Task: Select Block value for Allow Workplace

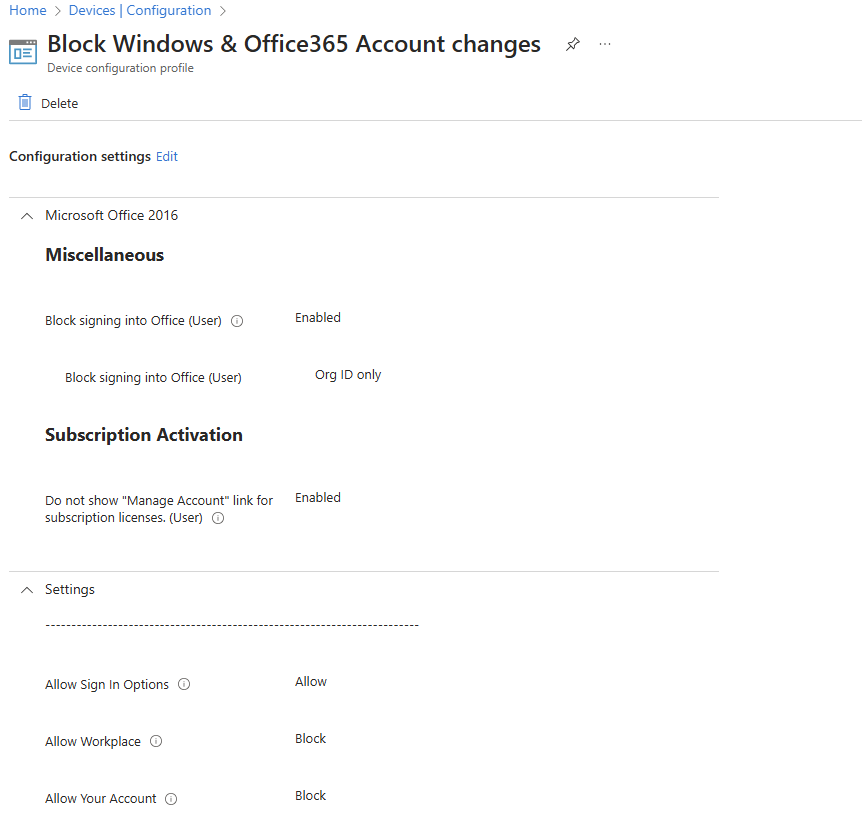Action: 311,739
